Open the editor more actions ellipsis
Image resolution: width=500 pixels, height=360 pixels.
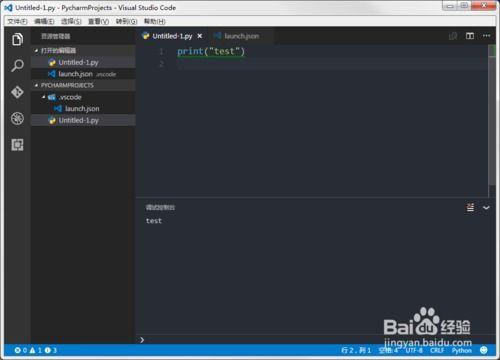pyautogui.click(x=486, y=36)
